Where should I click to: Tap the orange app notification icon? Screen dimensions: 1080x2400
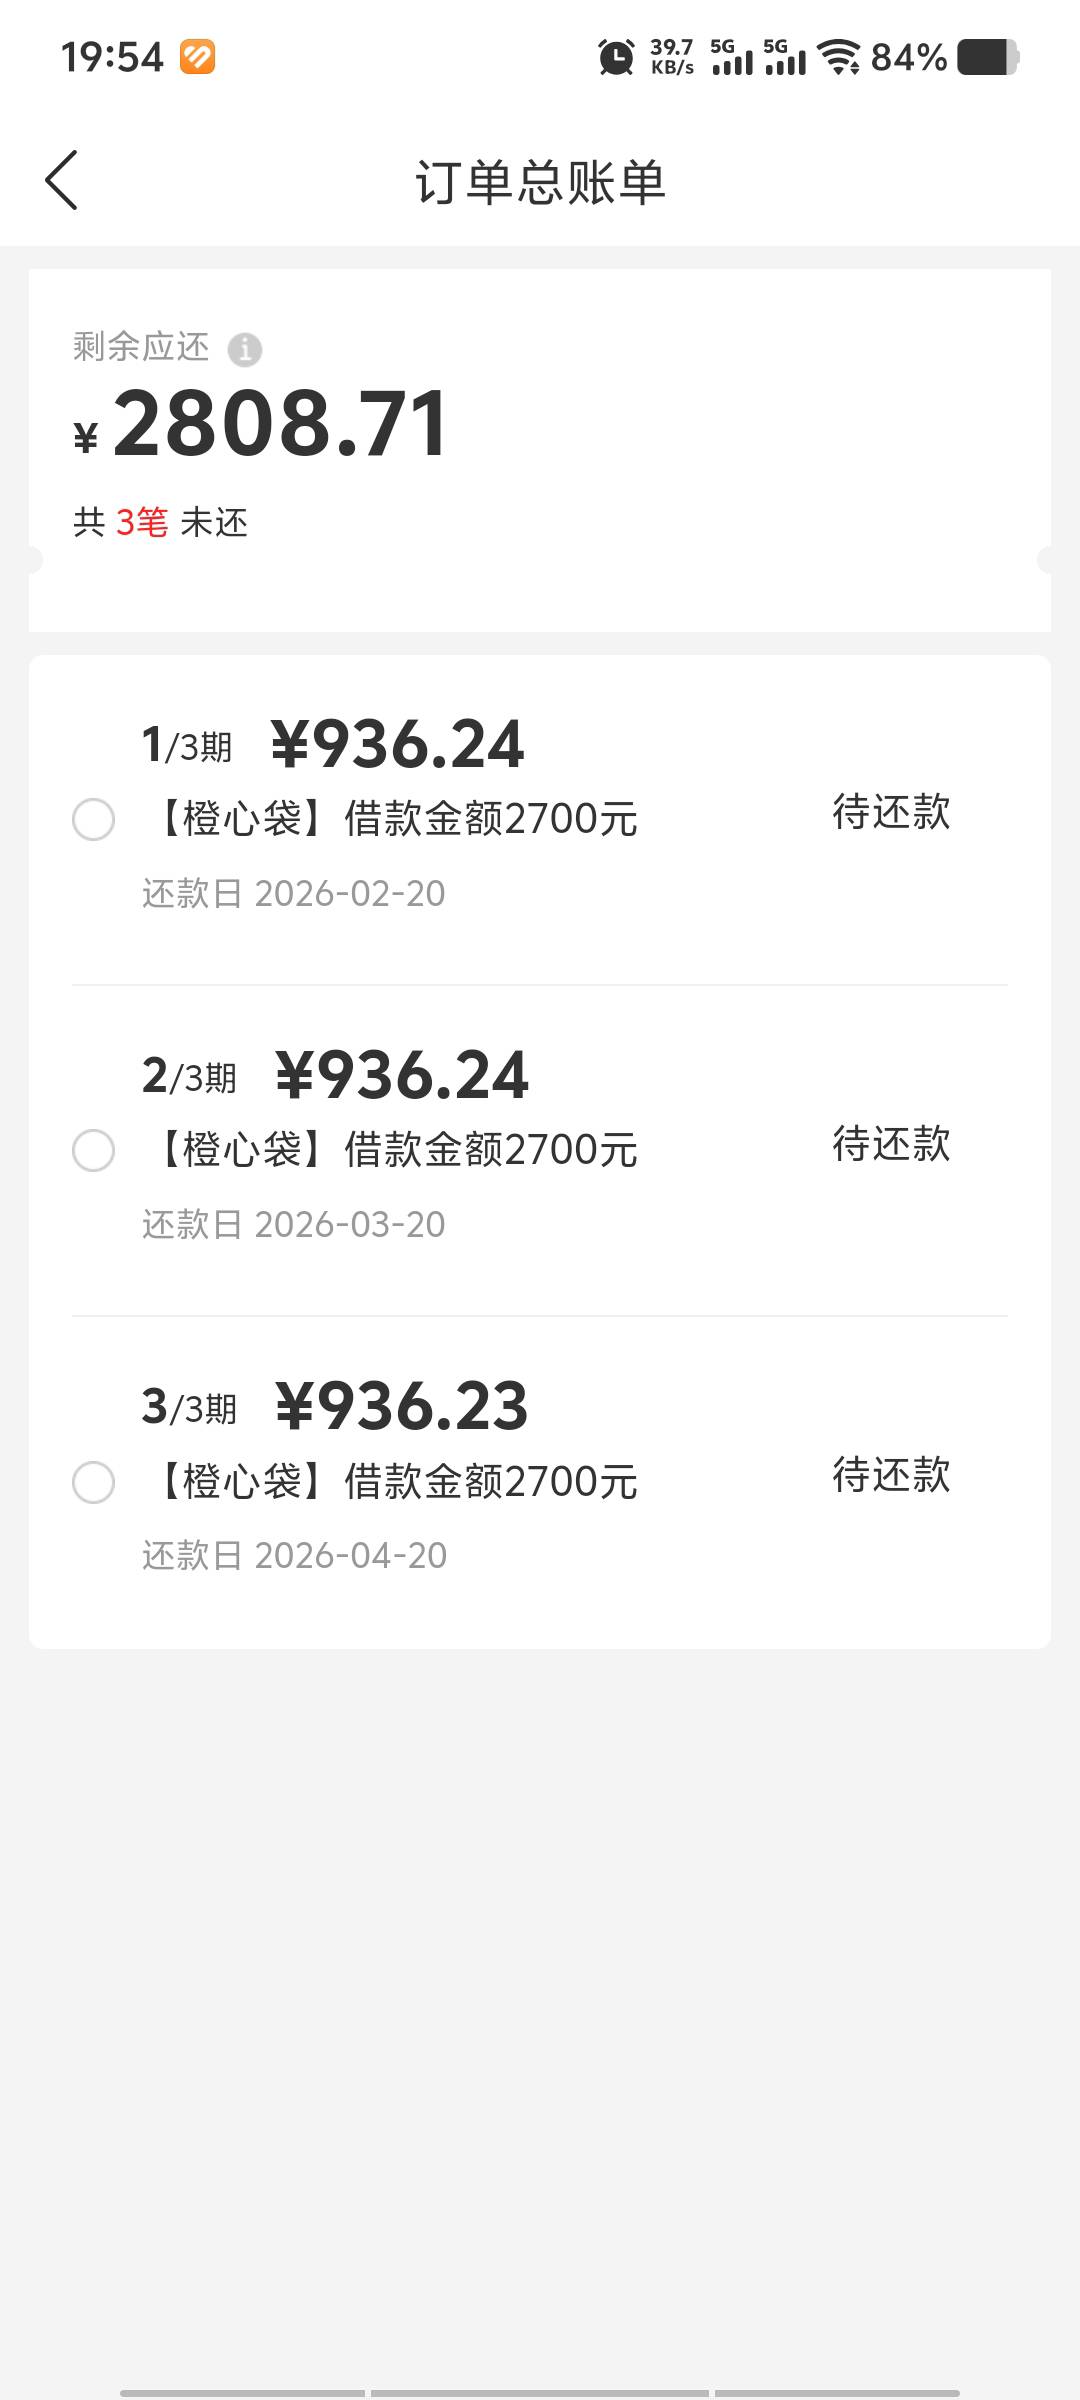pyautogui.click(x=197, y=57)
